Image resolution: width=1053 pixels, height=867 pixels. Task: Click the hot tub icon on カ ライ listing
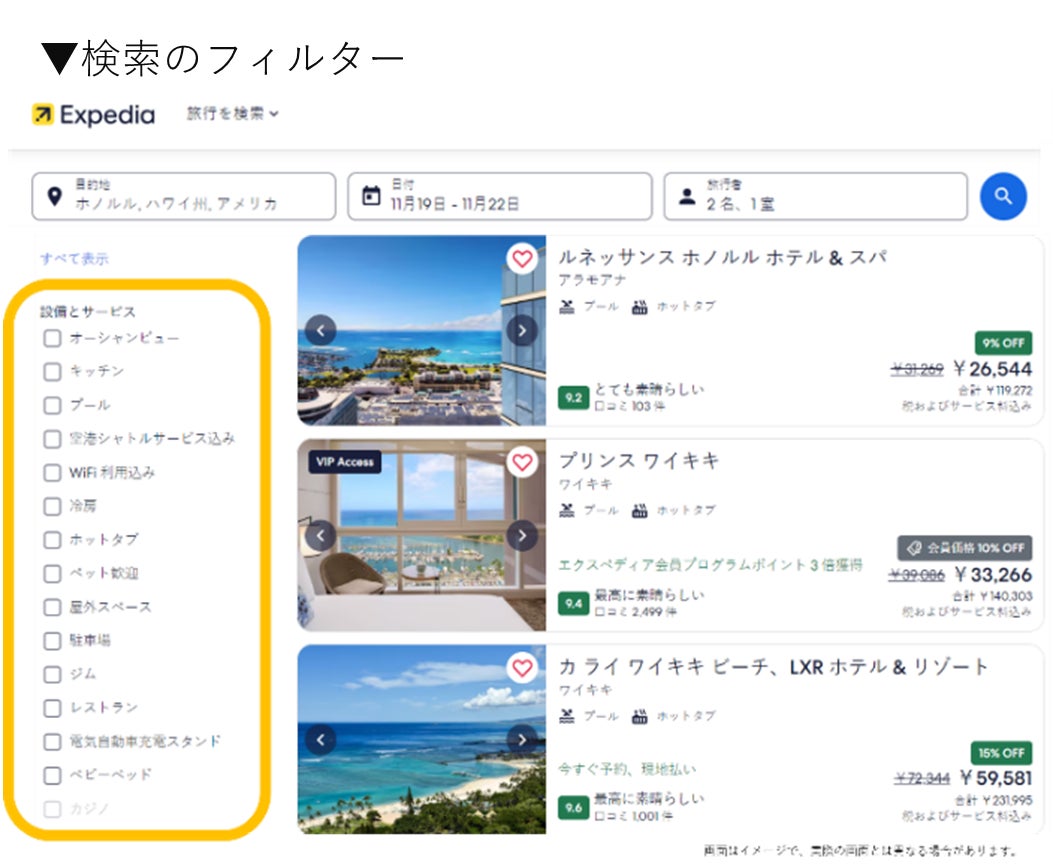(x=639, y=717)
